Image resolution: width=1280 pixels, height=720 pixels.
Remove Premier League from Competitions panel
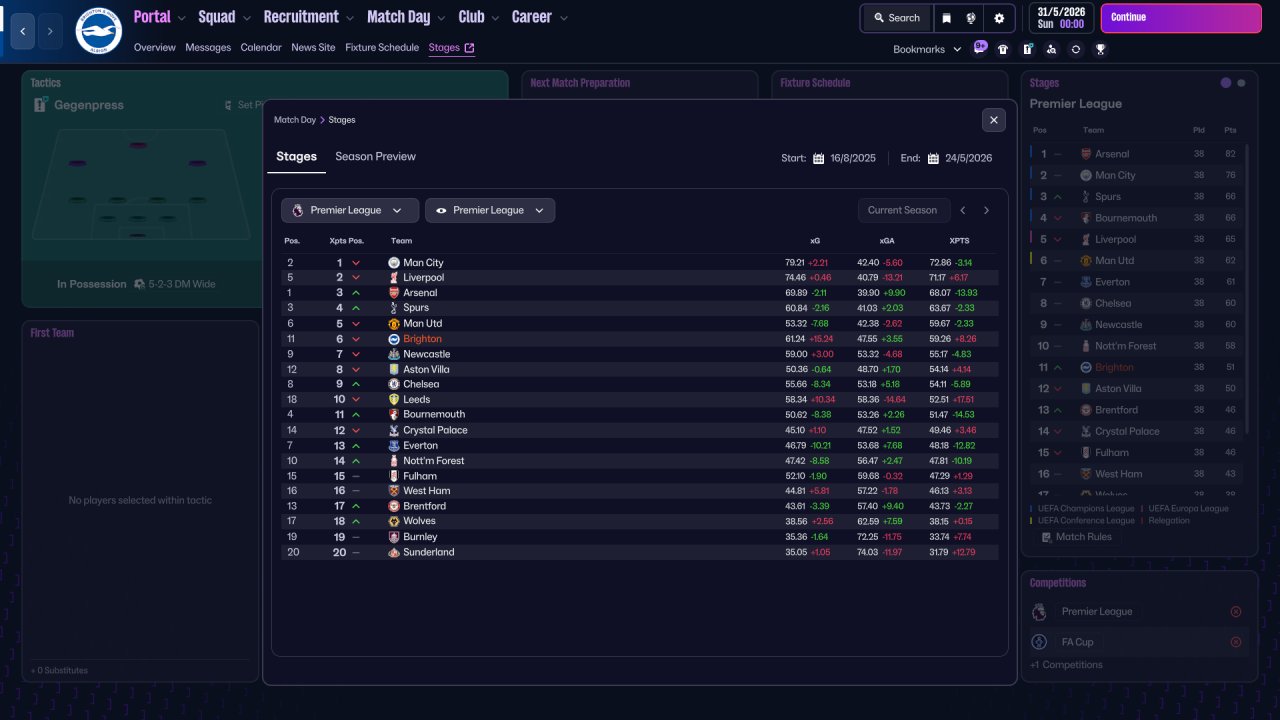(x=1235, y=612)
